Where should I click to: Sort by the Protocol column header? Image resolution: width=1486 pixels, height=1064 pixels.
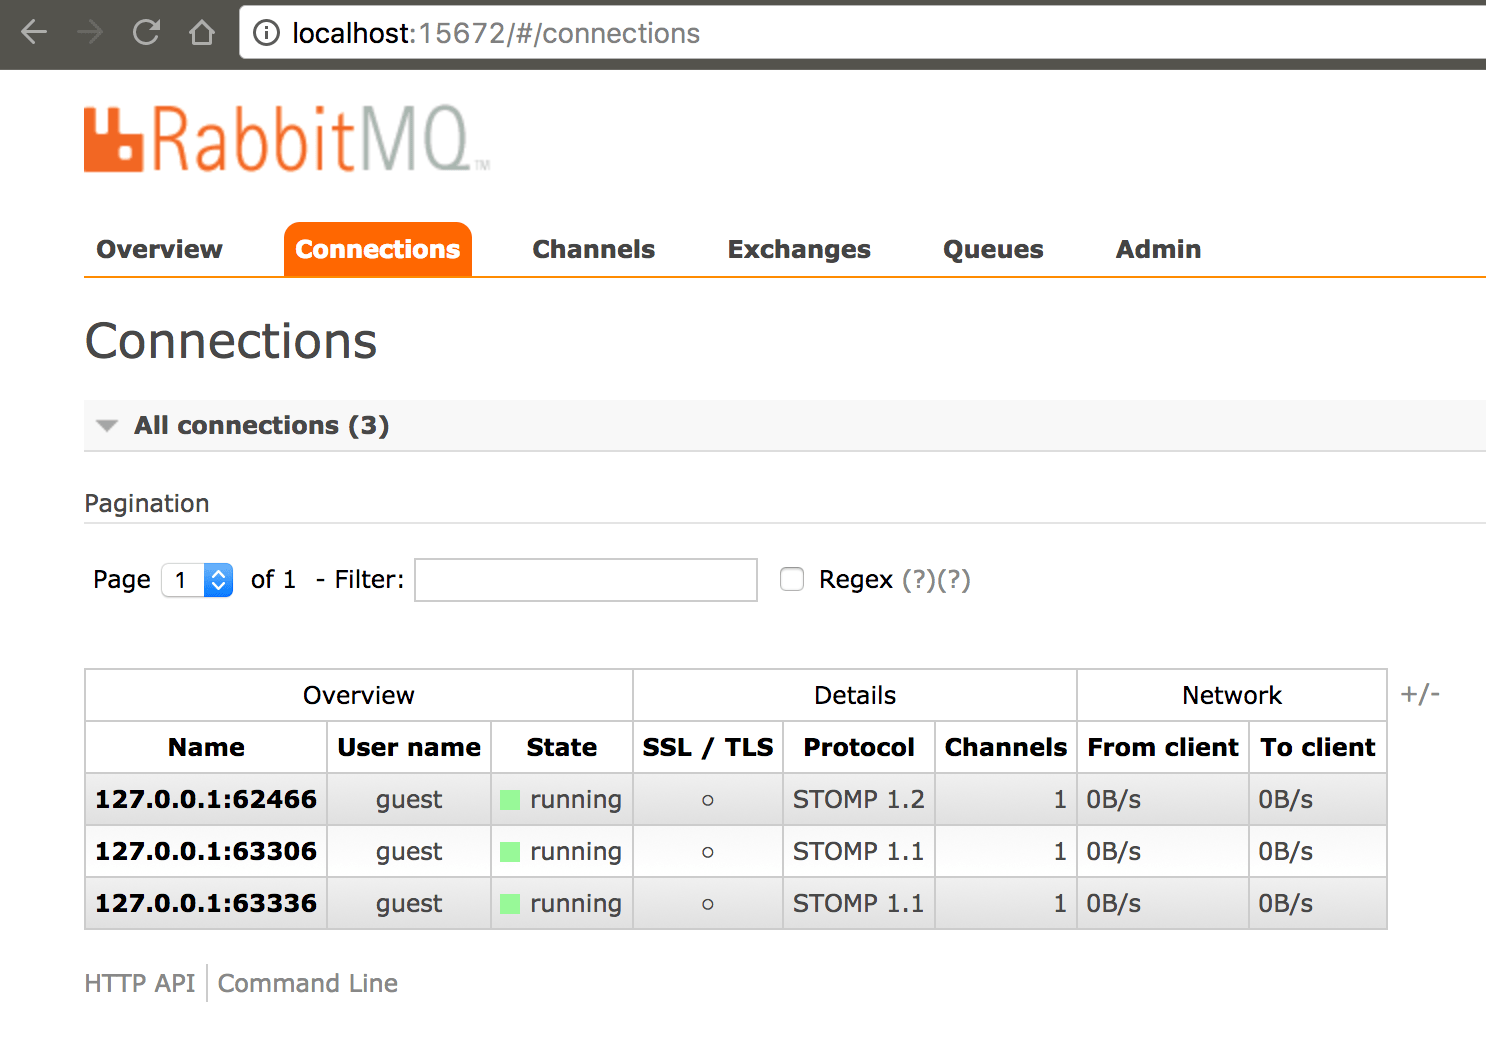click(859, 747)
